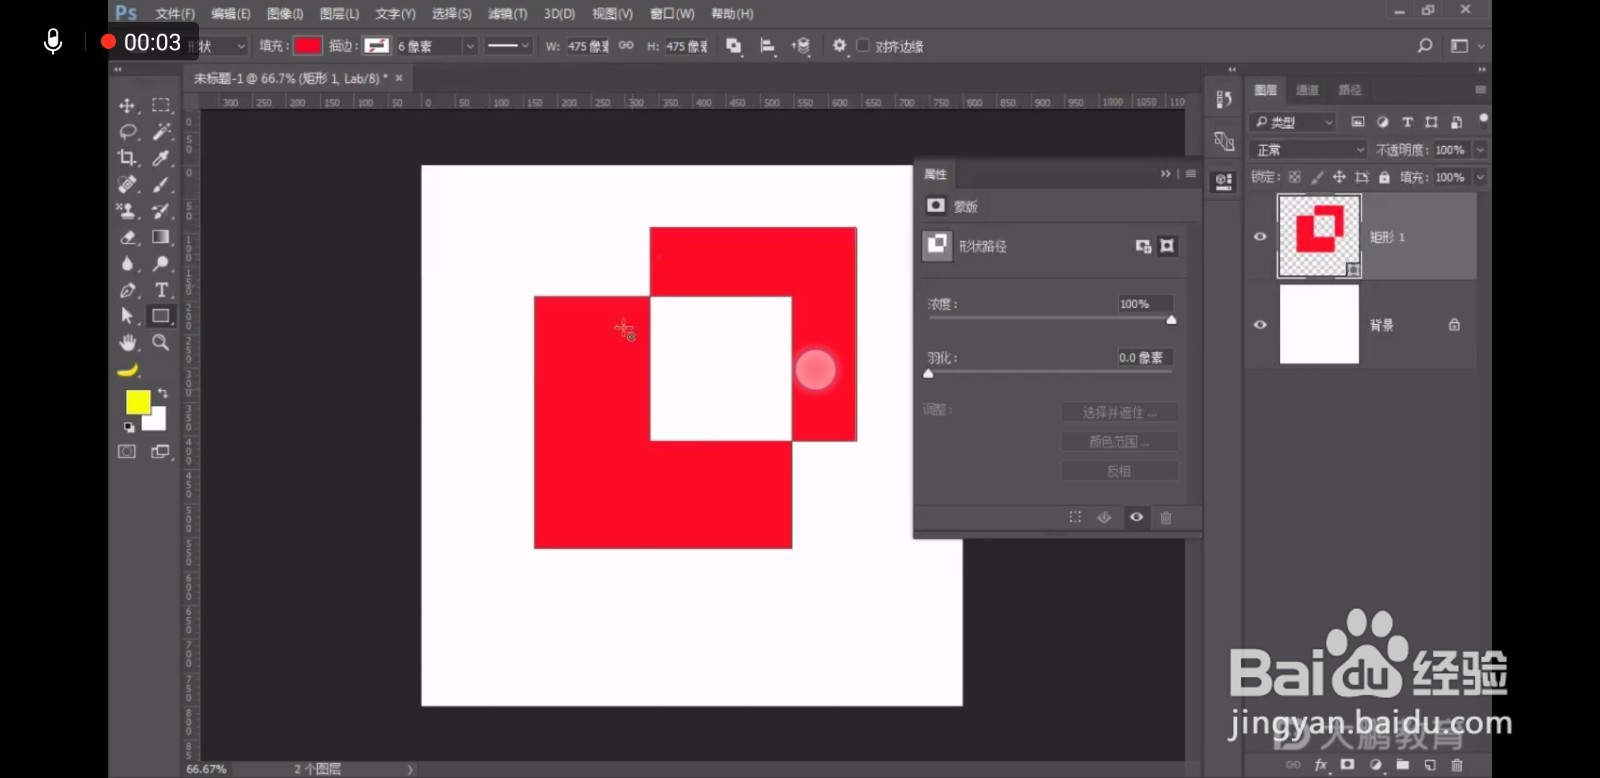Viewport: 1600px width, 778px height.
Task: Select the Move tool
Action: pos(127,105)
